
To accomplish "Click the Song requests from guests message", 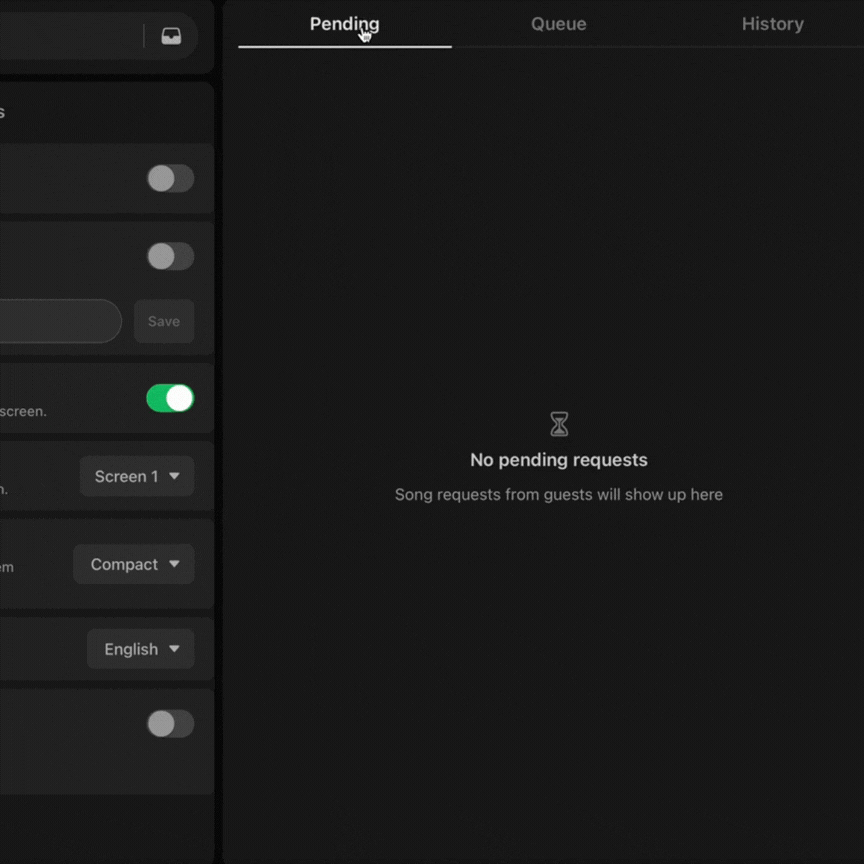I will pos(559,495).
